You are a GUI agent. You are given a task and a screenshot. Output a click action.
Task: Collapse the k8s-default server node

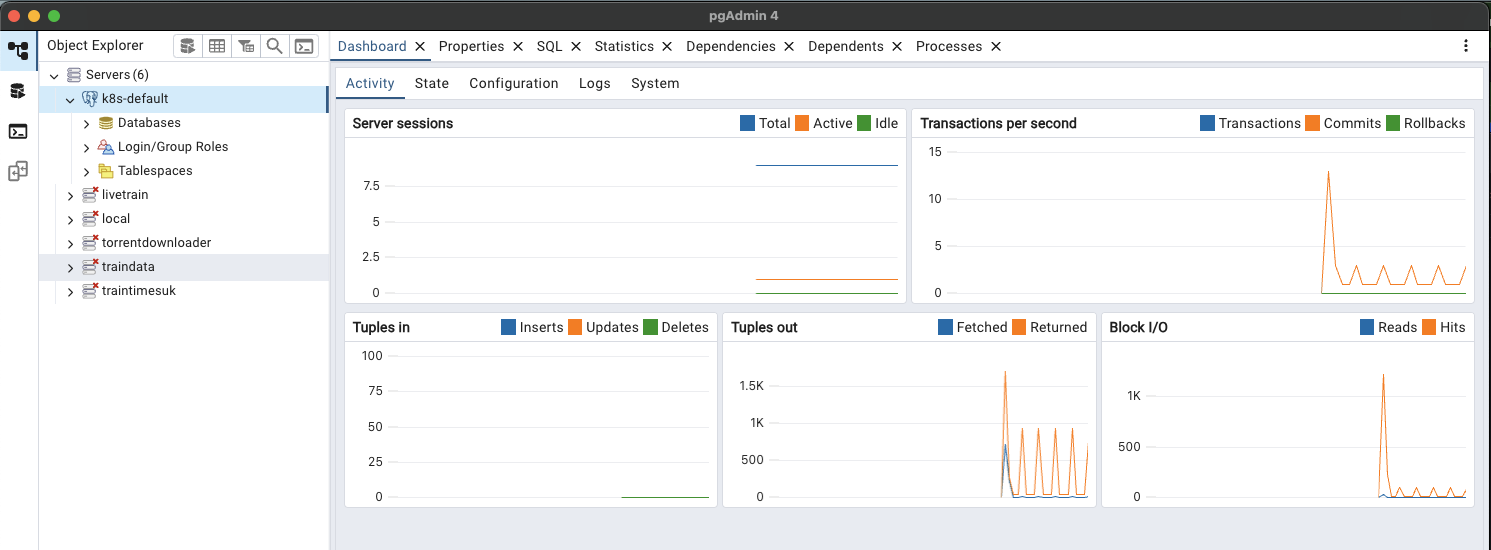(70, 100)
